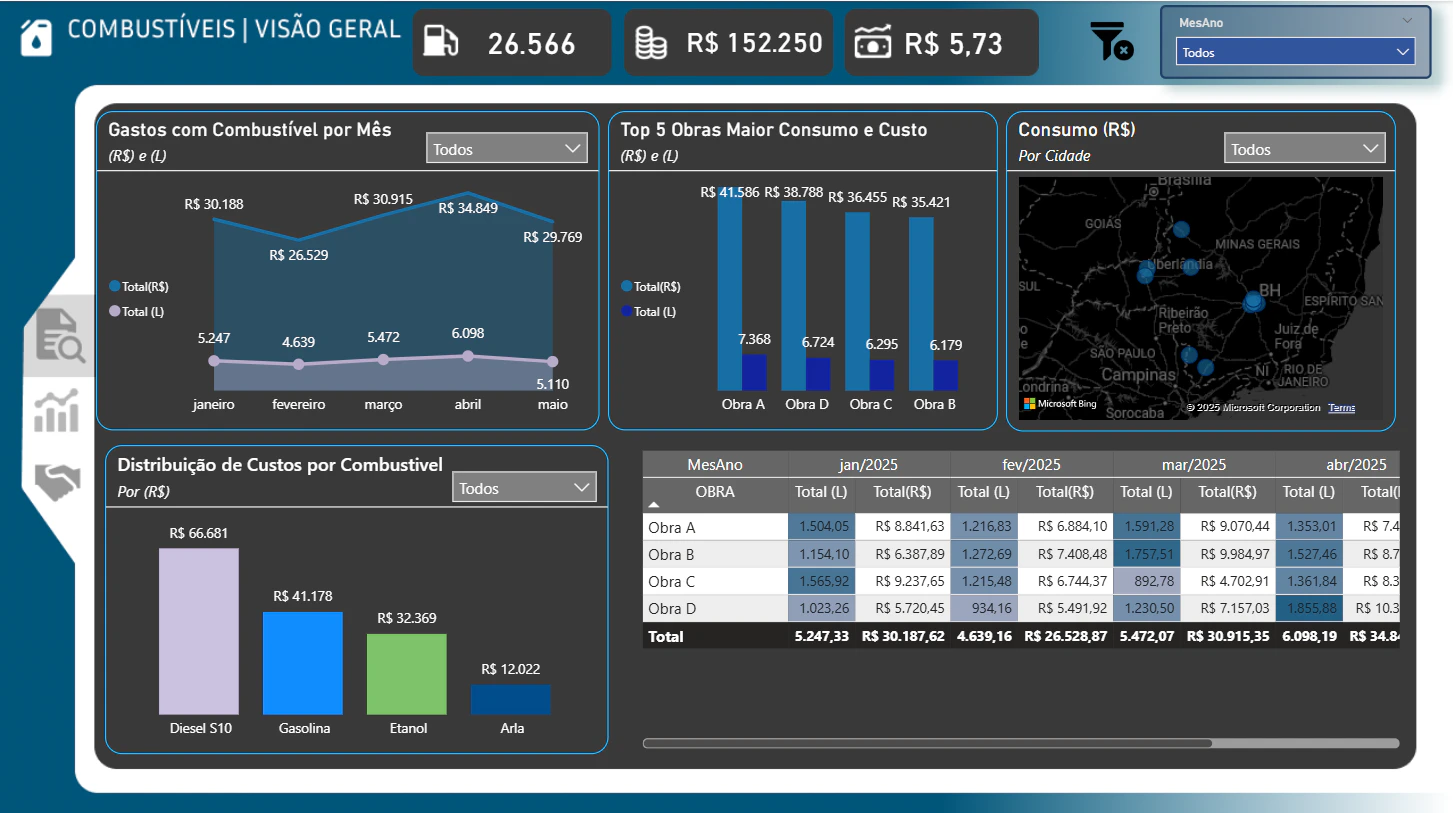This screenshot has width=1453, height=813.
Task: Click the Microsoft Bing logo on map
Action: pos(1060,404)
